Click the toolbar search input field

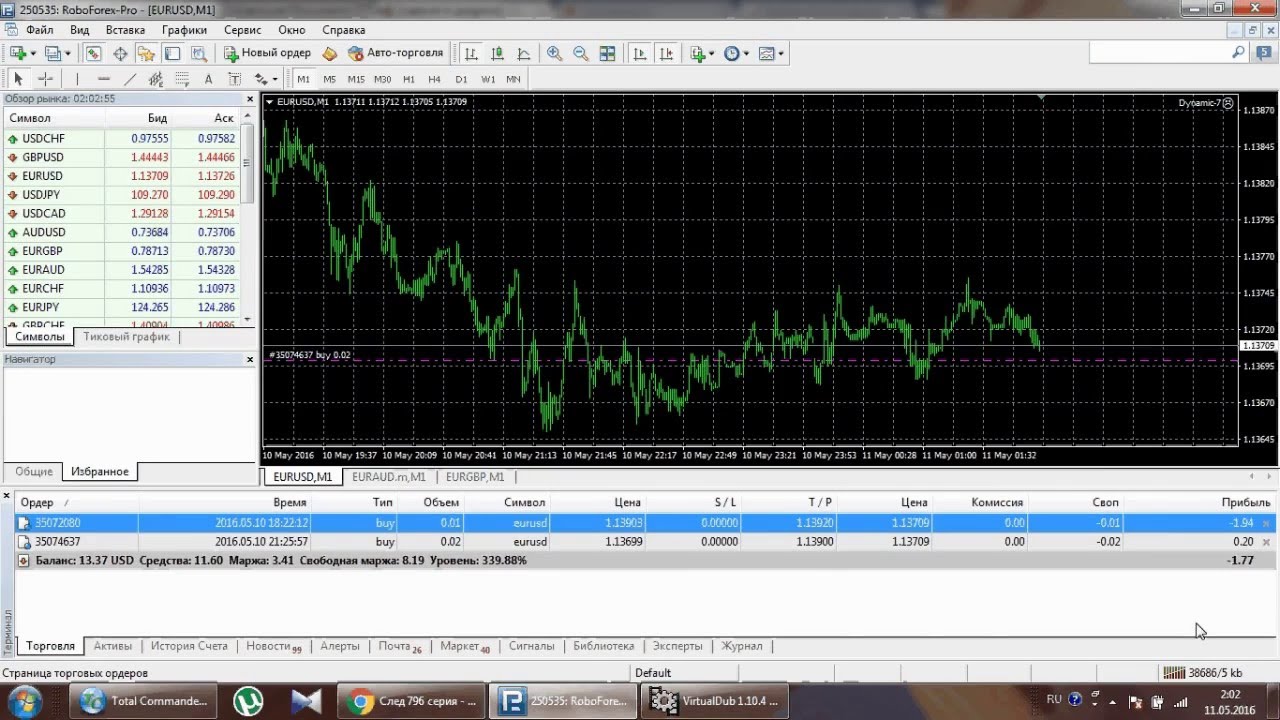[1158, 53]
